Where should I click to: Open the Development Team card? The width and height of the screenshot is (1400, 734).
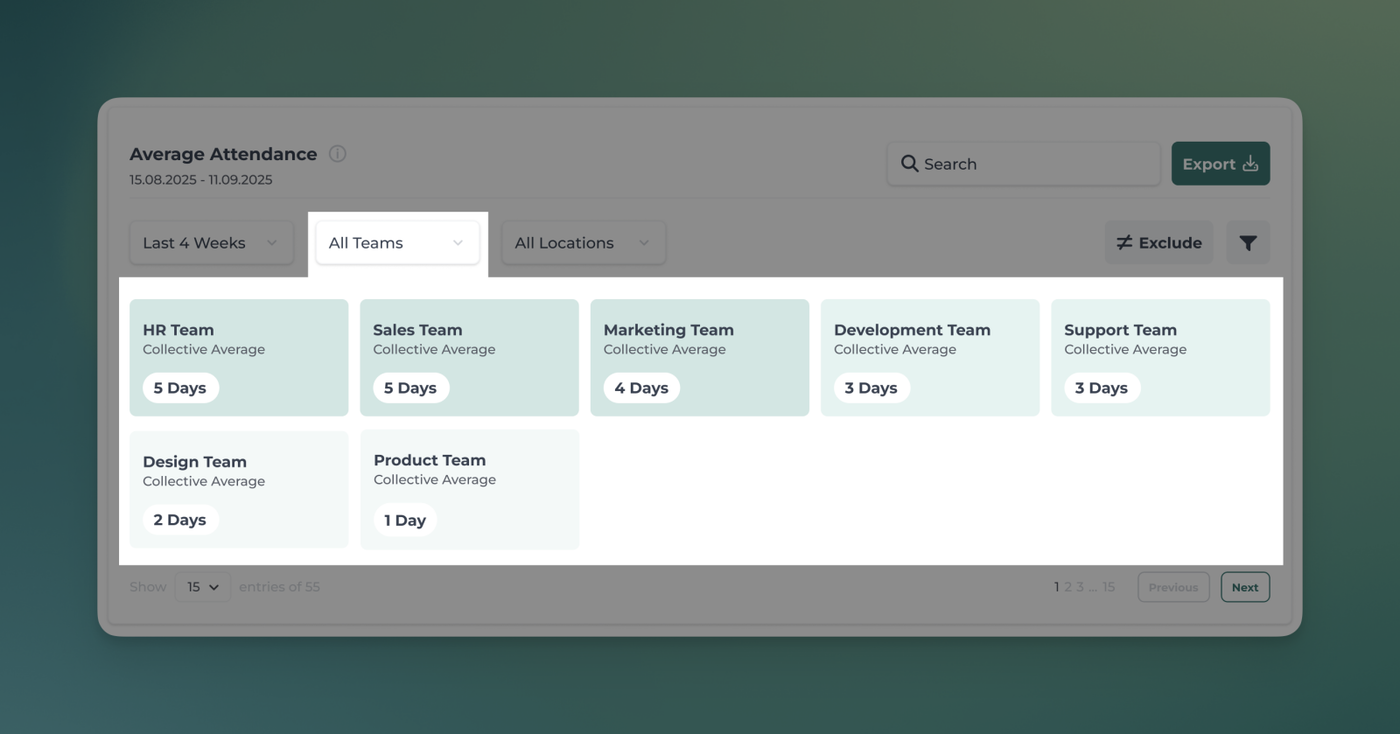[929, 358]
